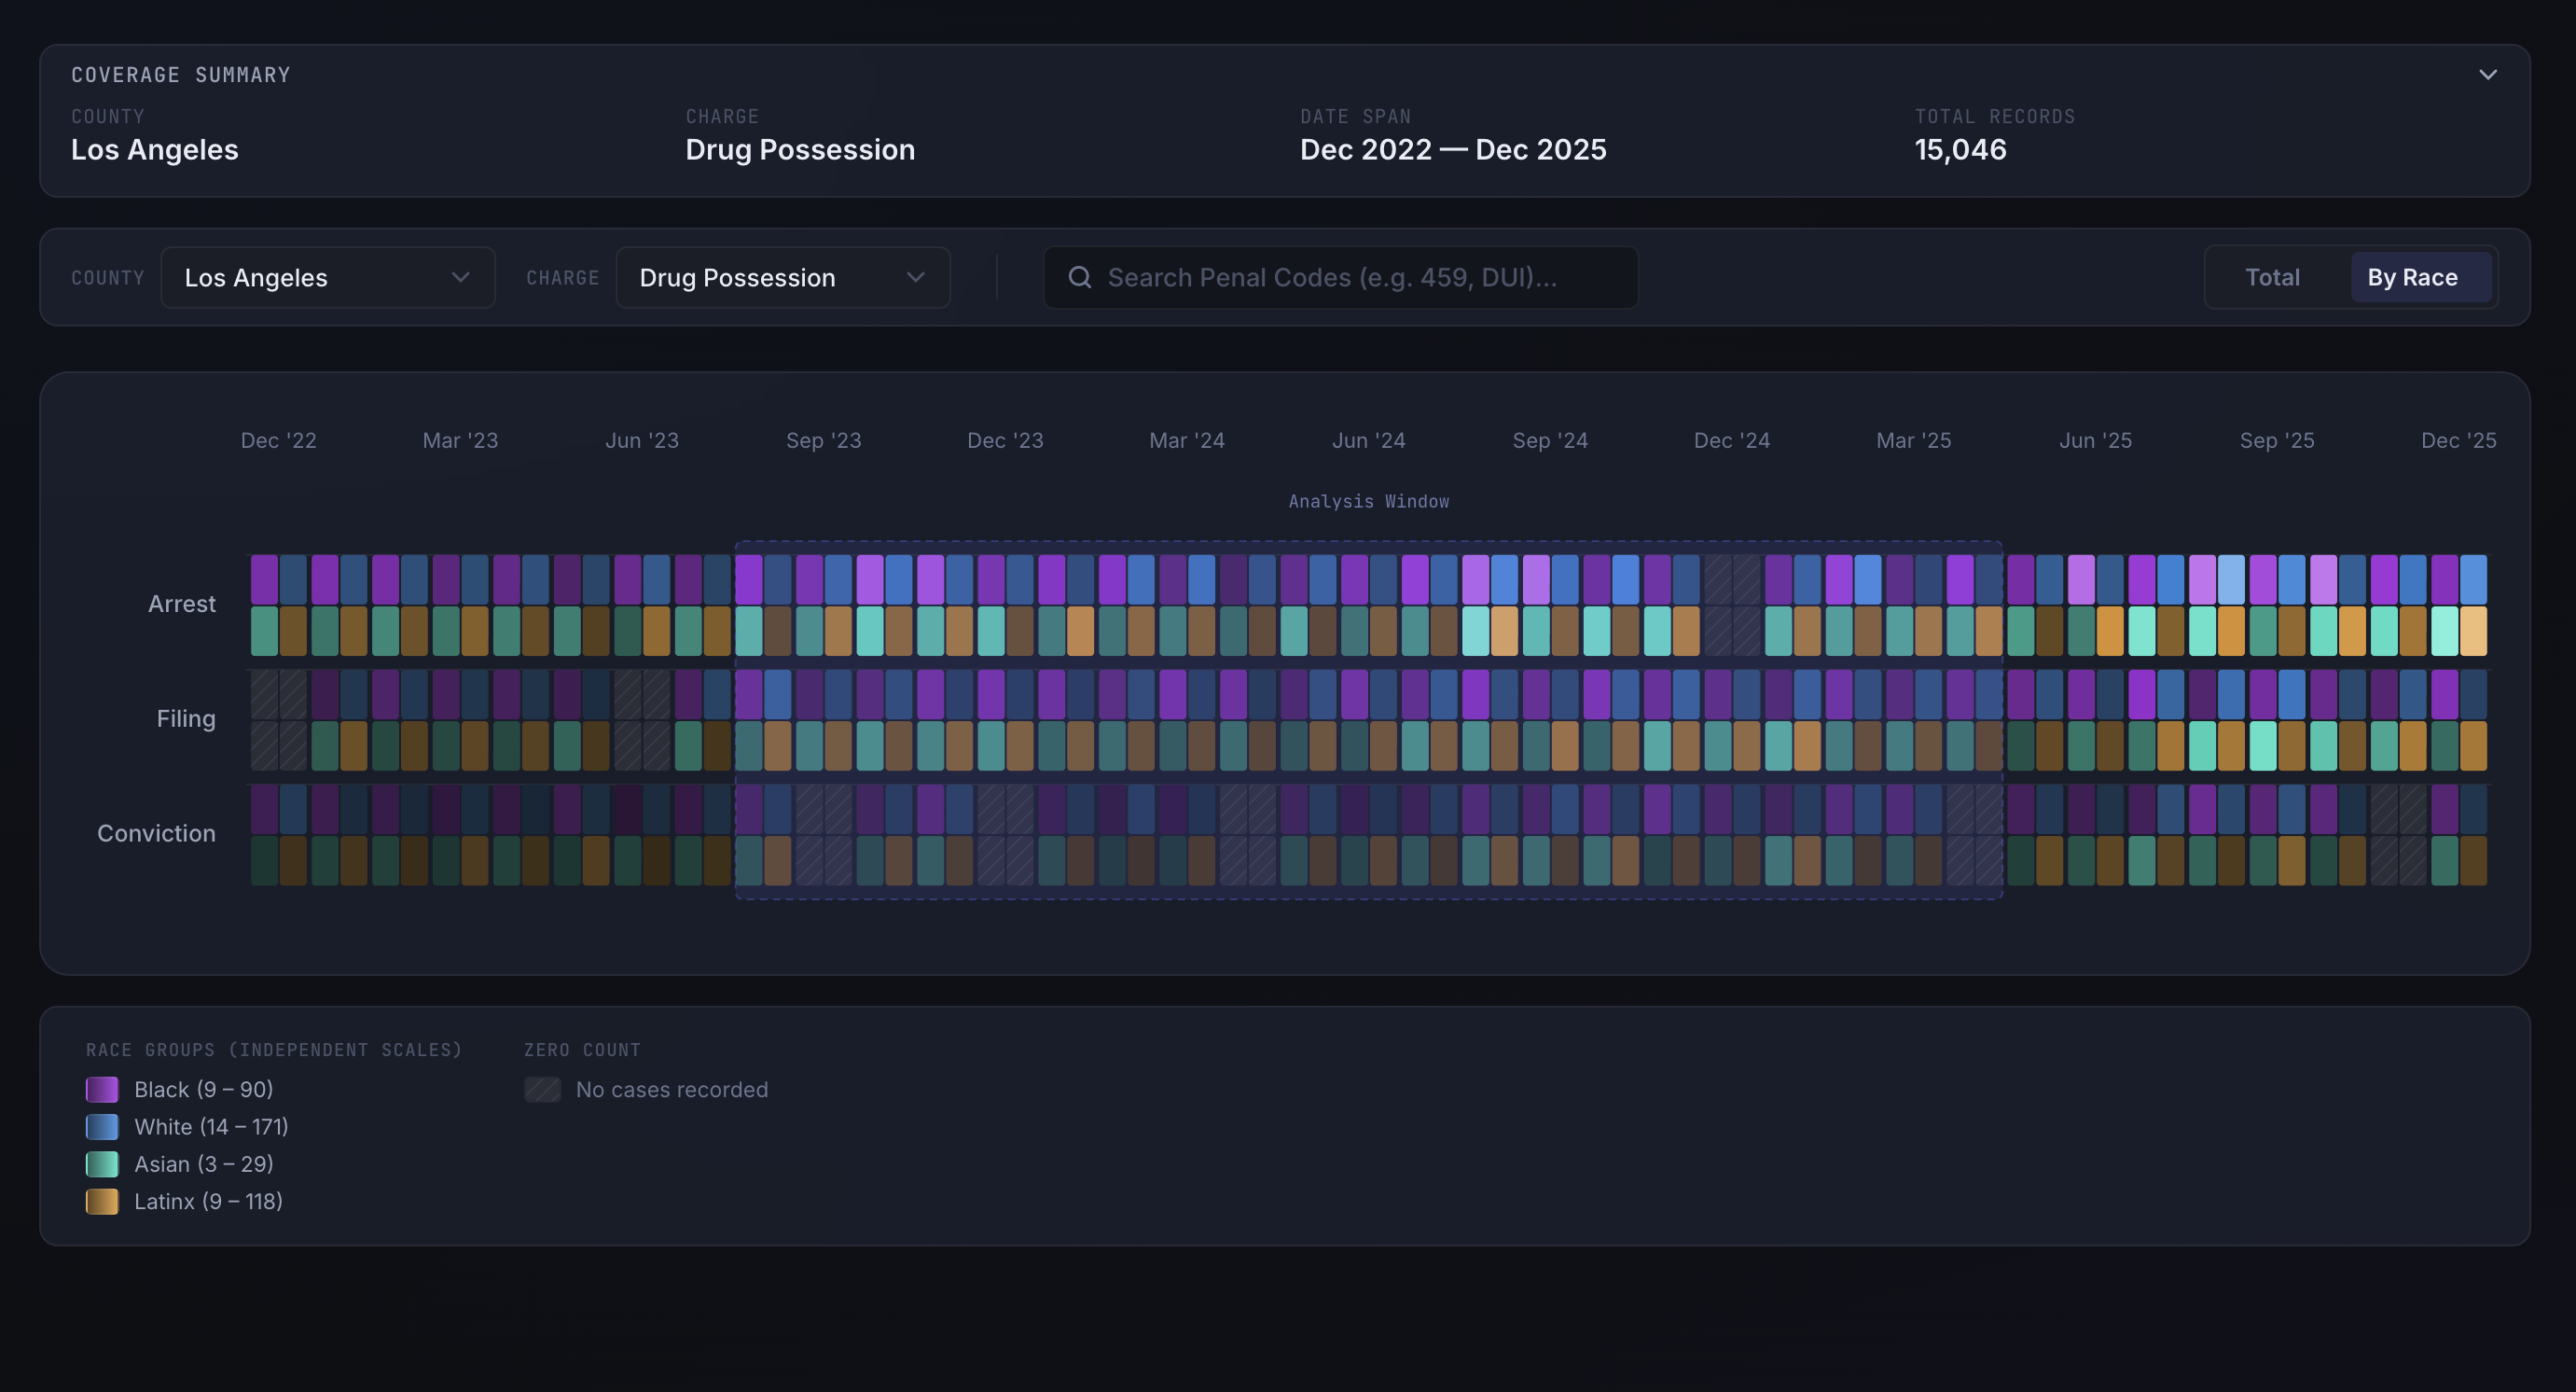Click the Conviction row label
2576x1392 pixels.
pos(156,832)
